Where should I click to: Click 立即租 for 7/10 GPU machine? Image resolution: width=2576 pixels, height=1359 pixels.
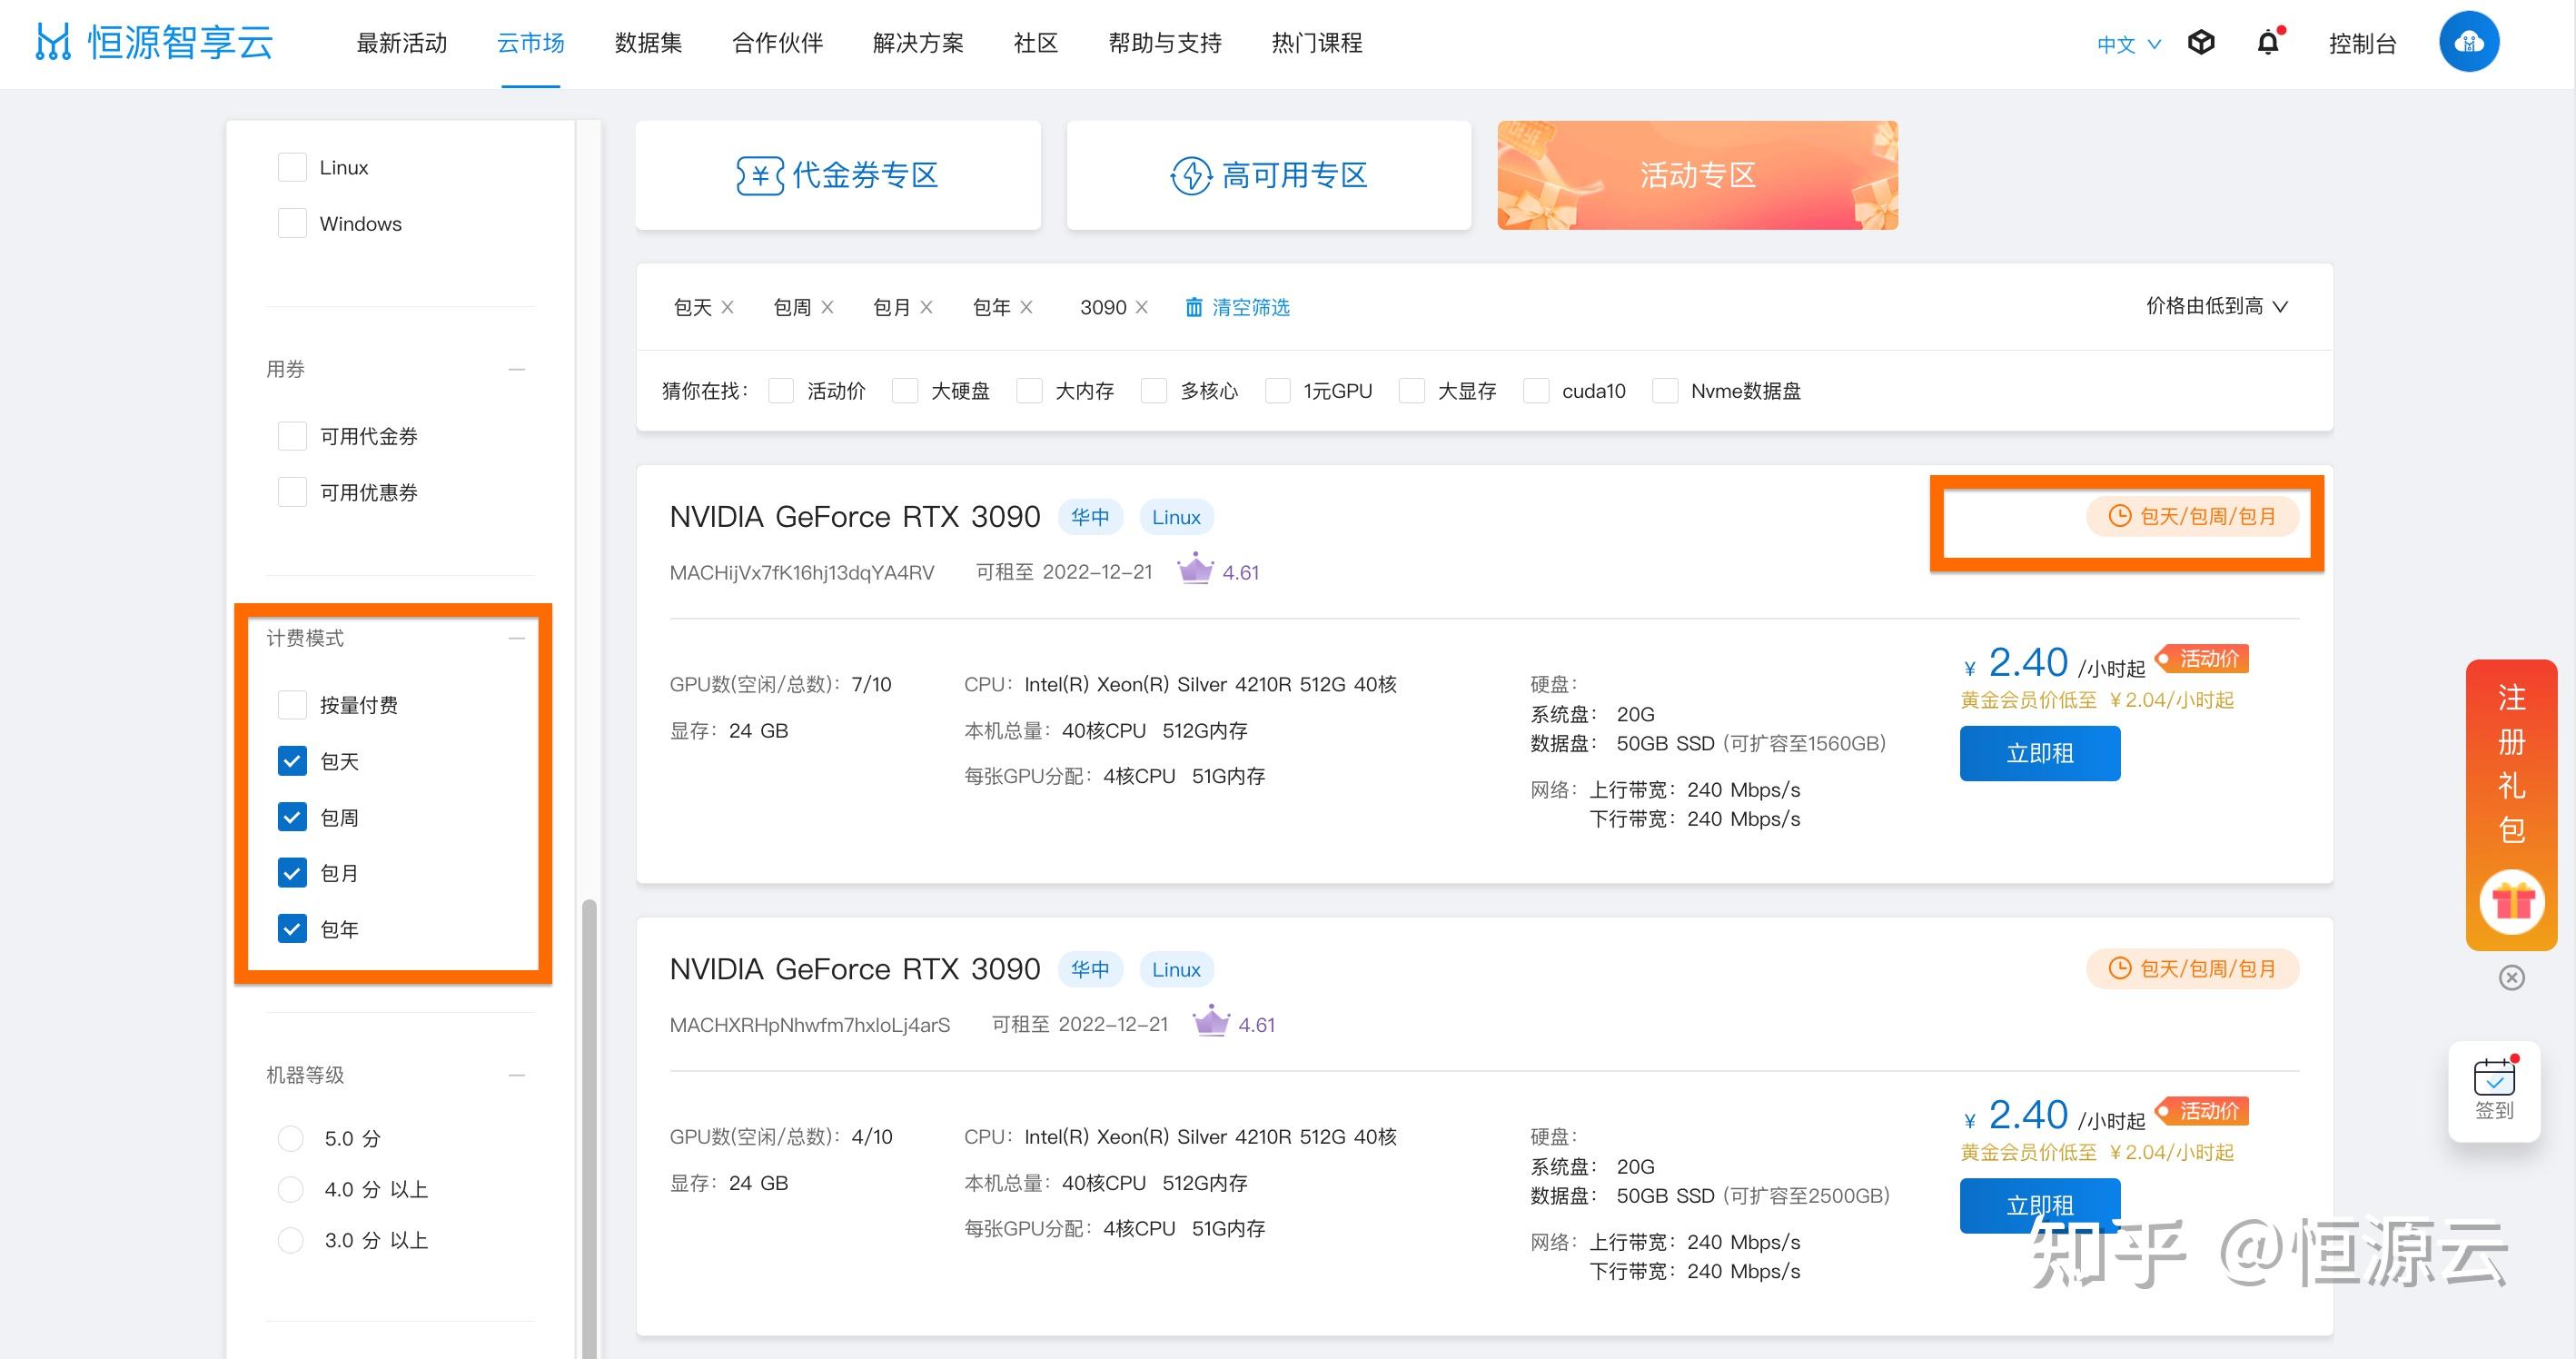[x=2040, y=753]
